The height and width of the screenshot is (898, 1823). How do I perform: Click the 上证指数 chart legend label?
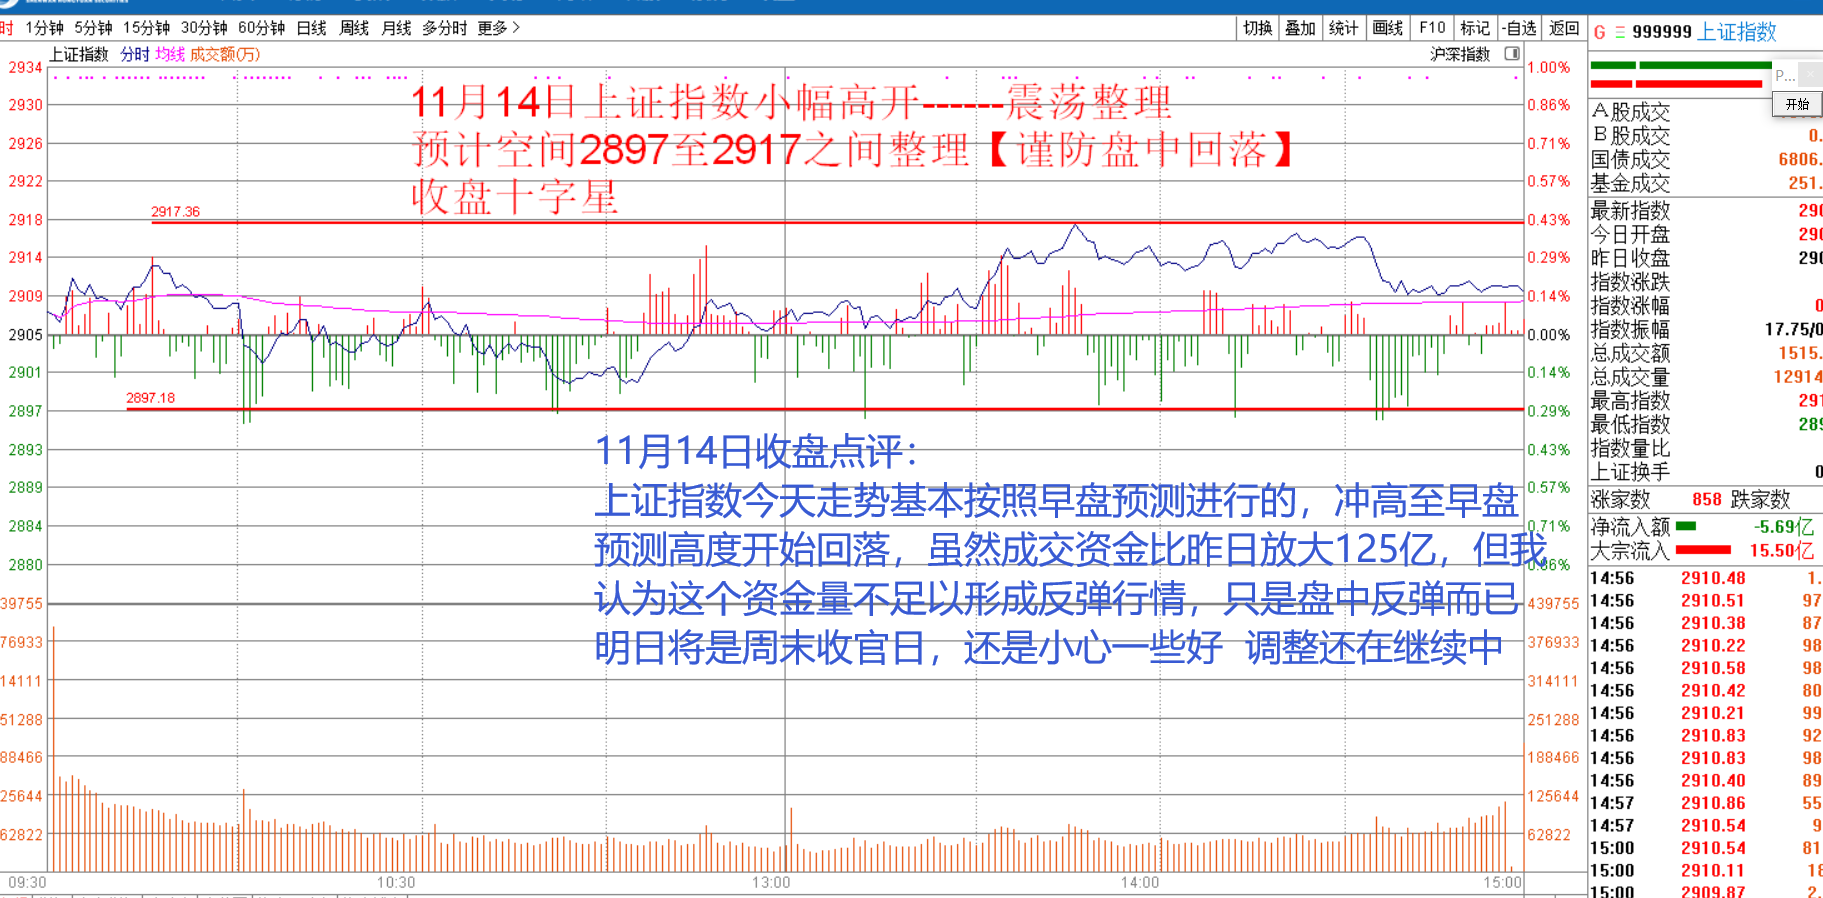79,54
